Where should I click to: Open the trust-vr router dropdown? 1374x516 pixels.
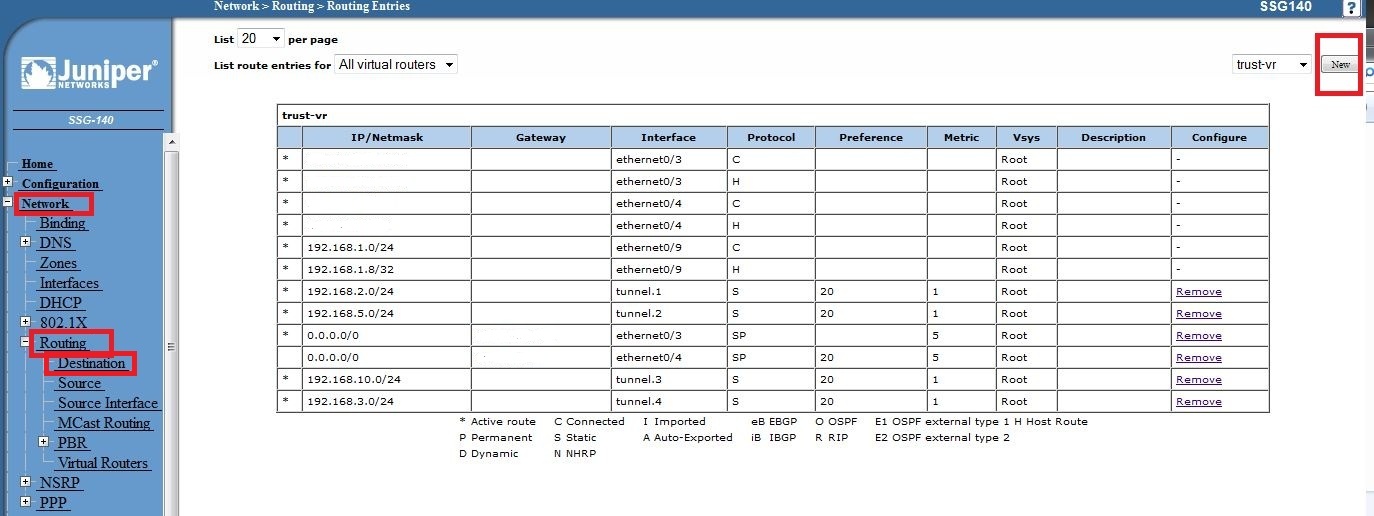coord(1271,65)
